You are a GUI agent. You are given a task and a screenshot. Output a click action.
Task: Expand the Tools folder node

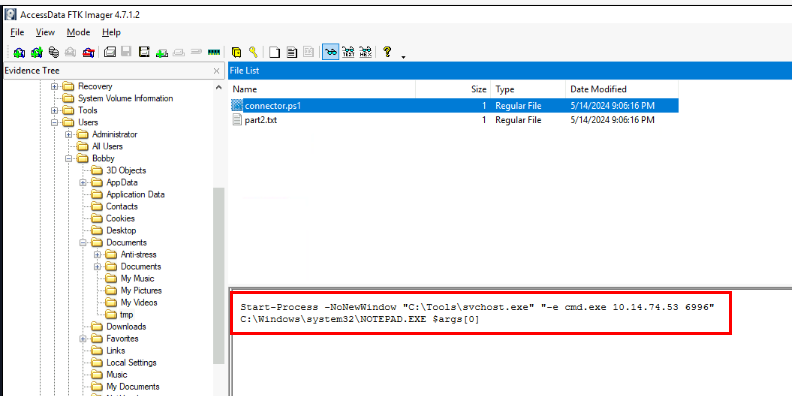[55, 110]
